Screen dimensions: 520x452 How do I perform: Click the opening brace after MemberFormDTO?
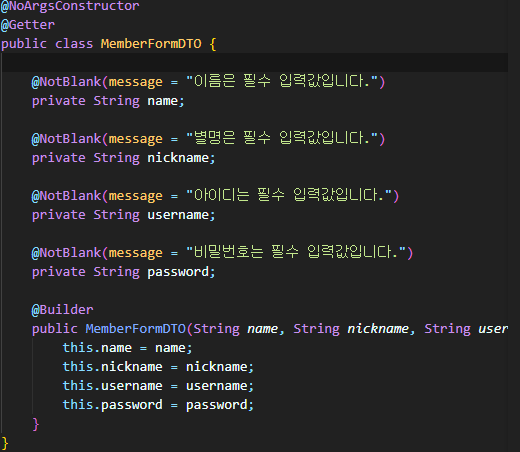point(213,44)
